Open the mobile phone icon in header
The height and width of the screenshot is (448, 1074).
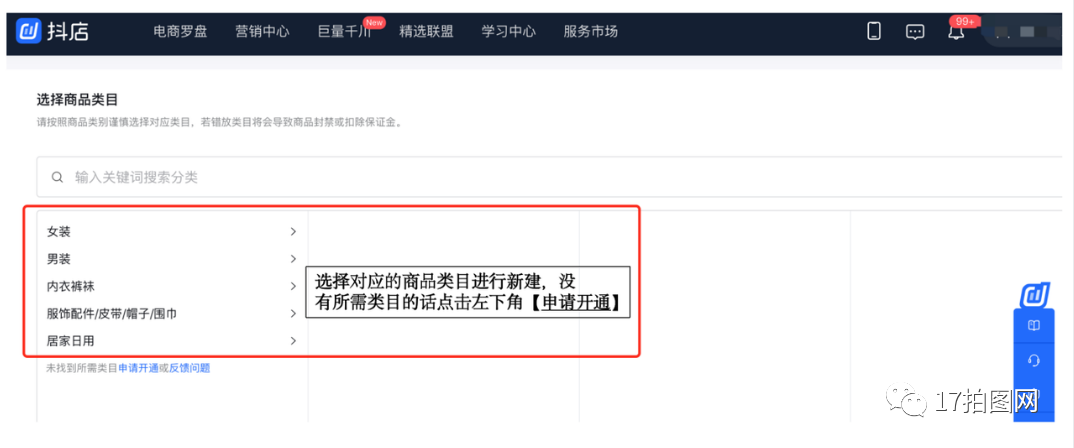874,32
